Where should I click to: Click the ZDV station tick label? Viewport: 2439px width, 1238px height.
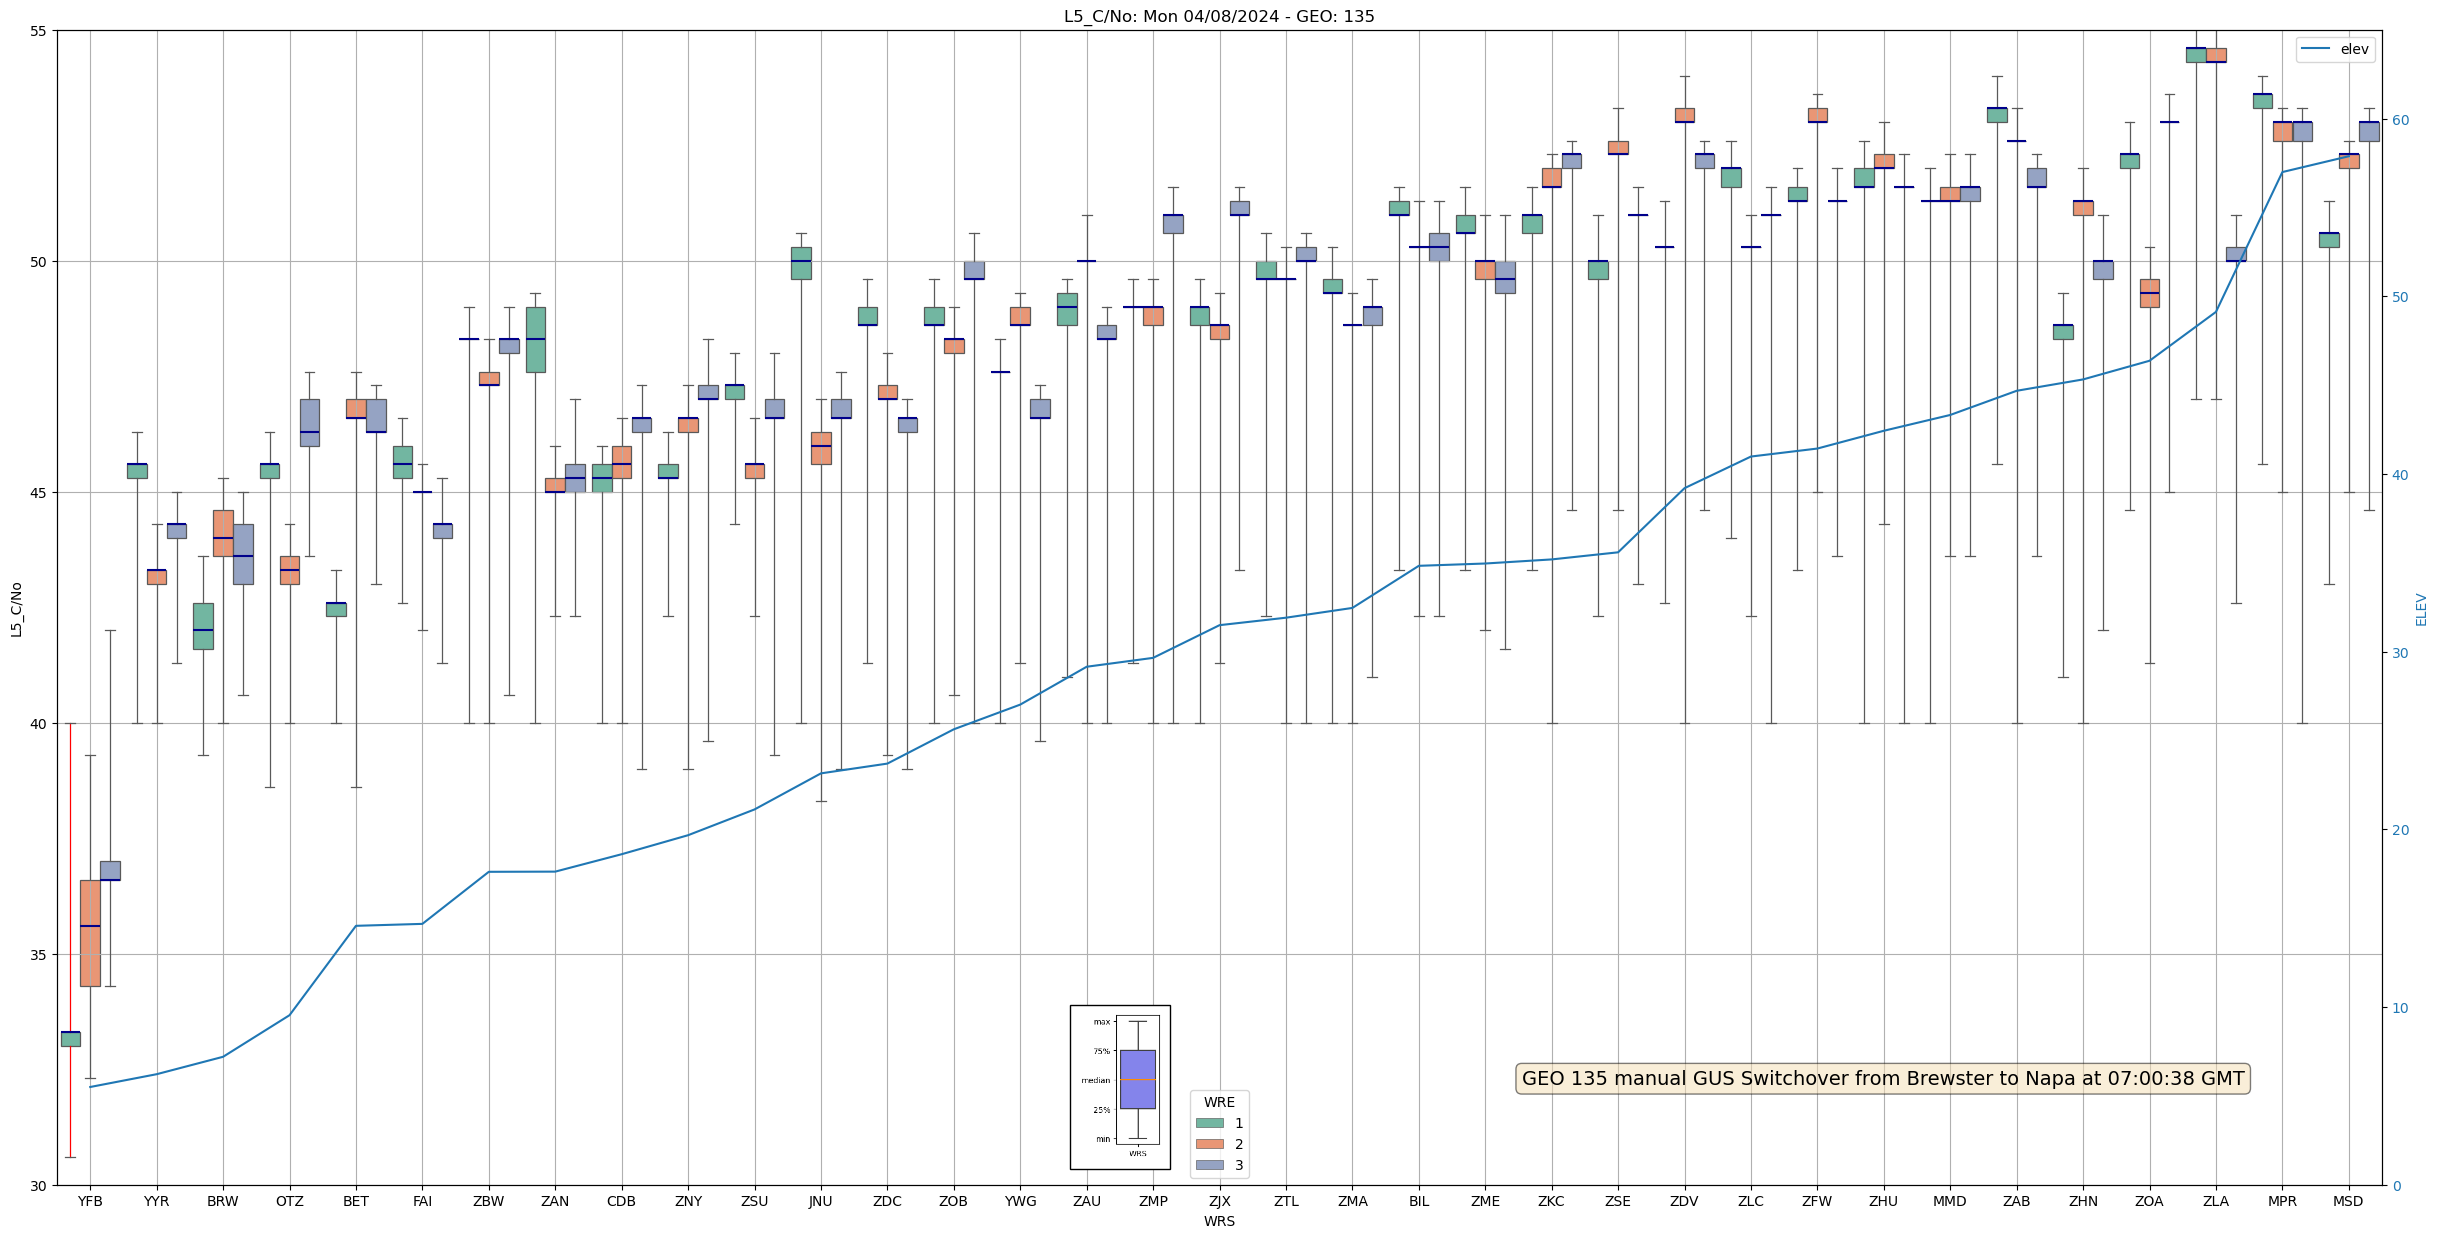tap(1684, 1202)
